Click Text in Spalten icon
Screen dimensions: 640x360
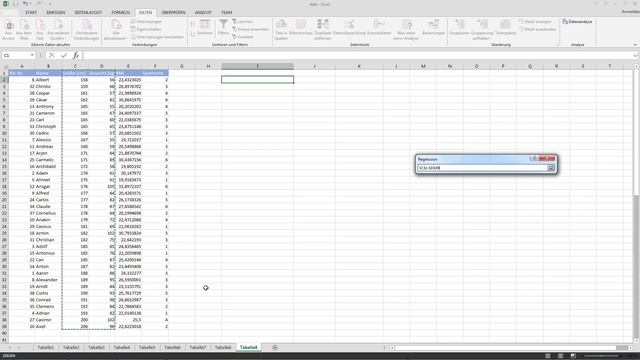[281, 29]
